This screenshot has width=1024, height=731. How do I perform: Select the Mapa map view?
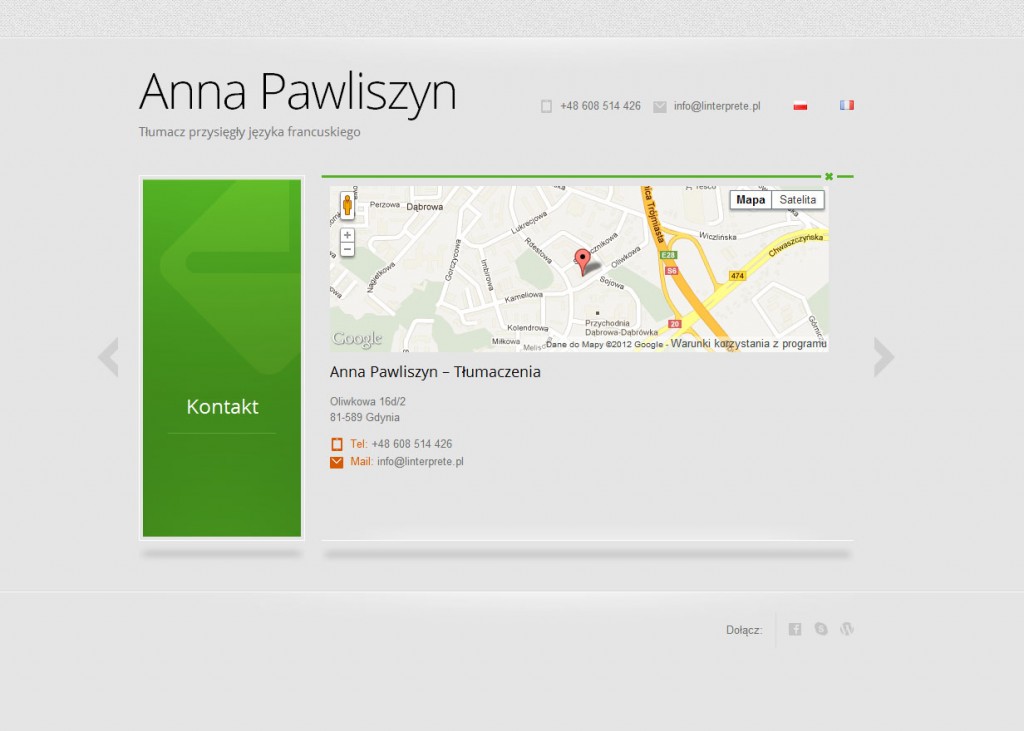[x=750, y=200]
